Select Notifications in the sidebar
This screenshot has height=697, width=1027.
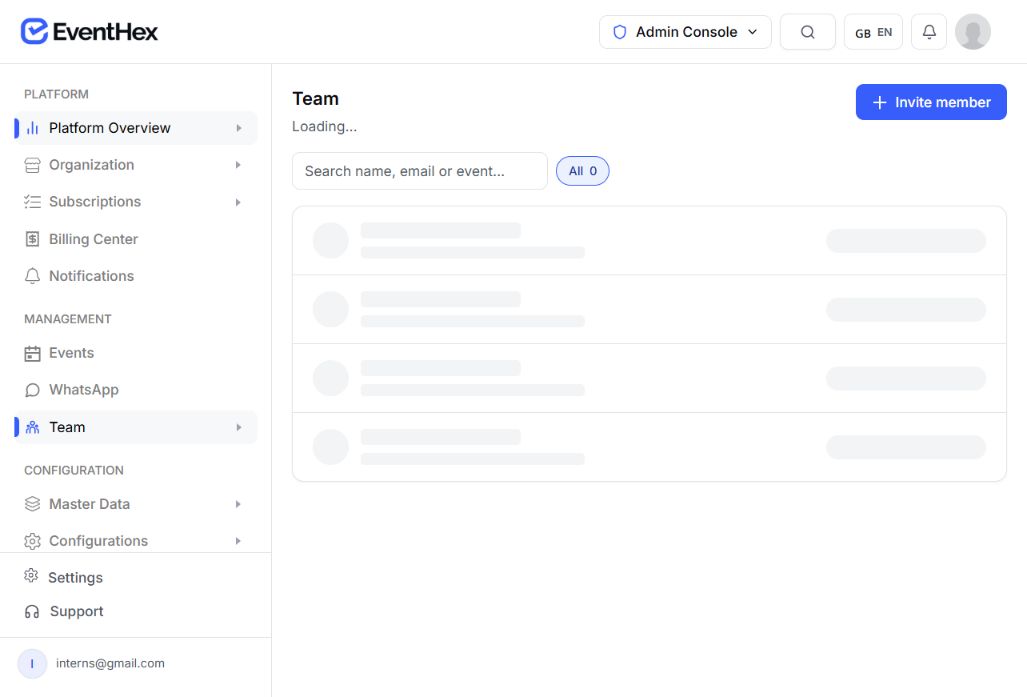(136, 276)
